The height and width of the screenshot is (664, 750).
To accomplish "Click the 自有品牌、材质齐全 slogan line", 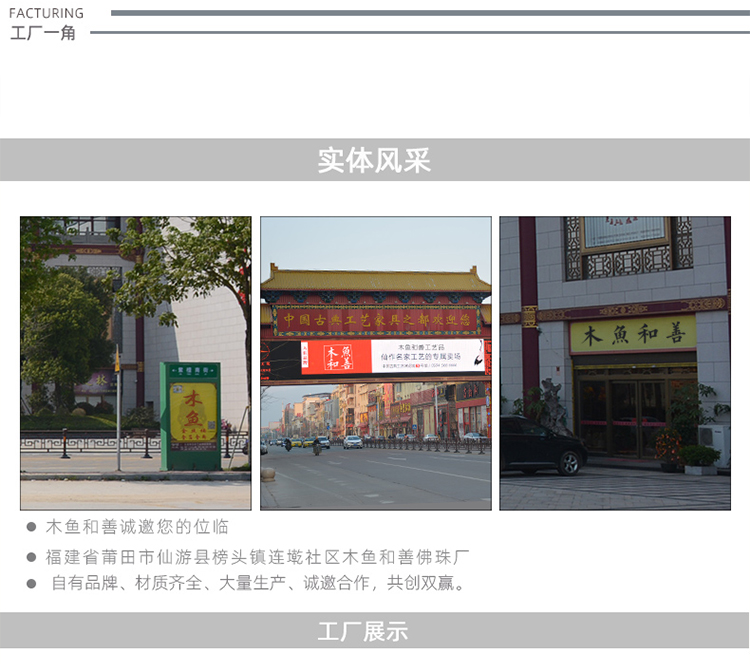I will tap(257, 583).
